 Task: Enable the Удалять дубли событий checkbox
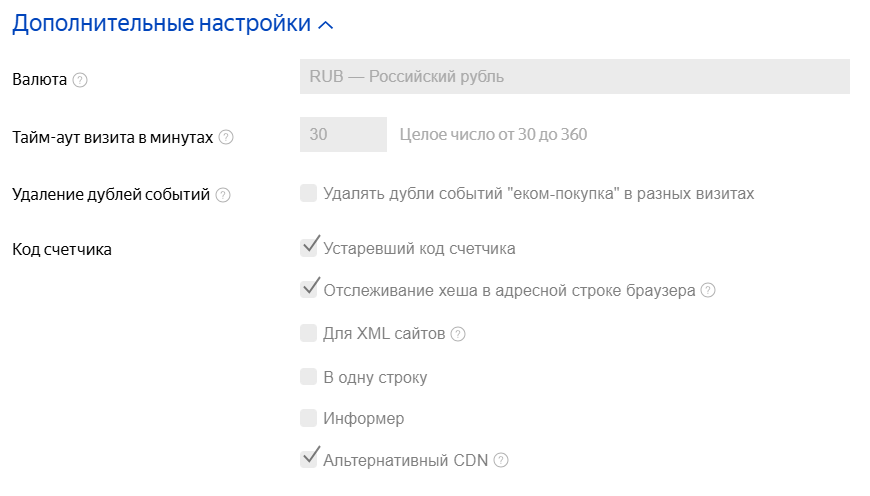tap(309, 193)
